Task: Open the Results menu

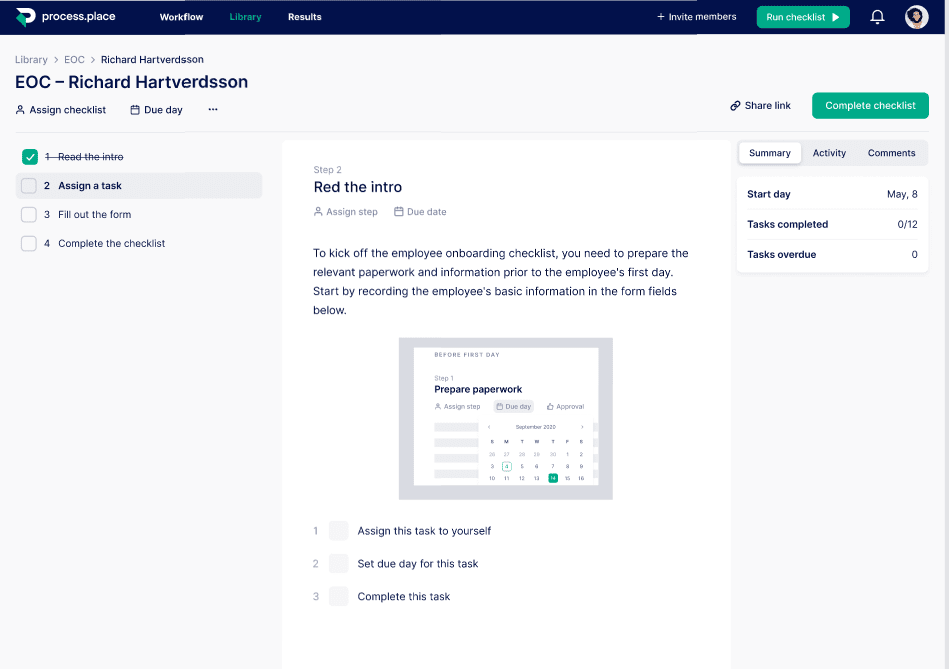Action: pyautogui.click(x=304, y=17)
